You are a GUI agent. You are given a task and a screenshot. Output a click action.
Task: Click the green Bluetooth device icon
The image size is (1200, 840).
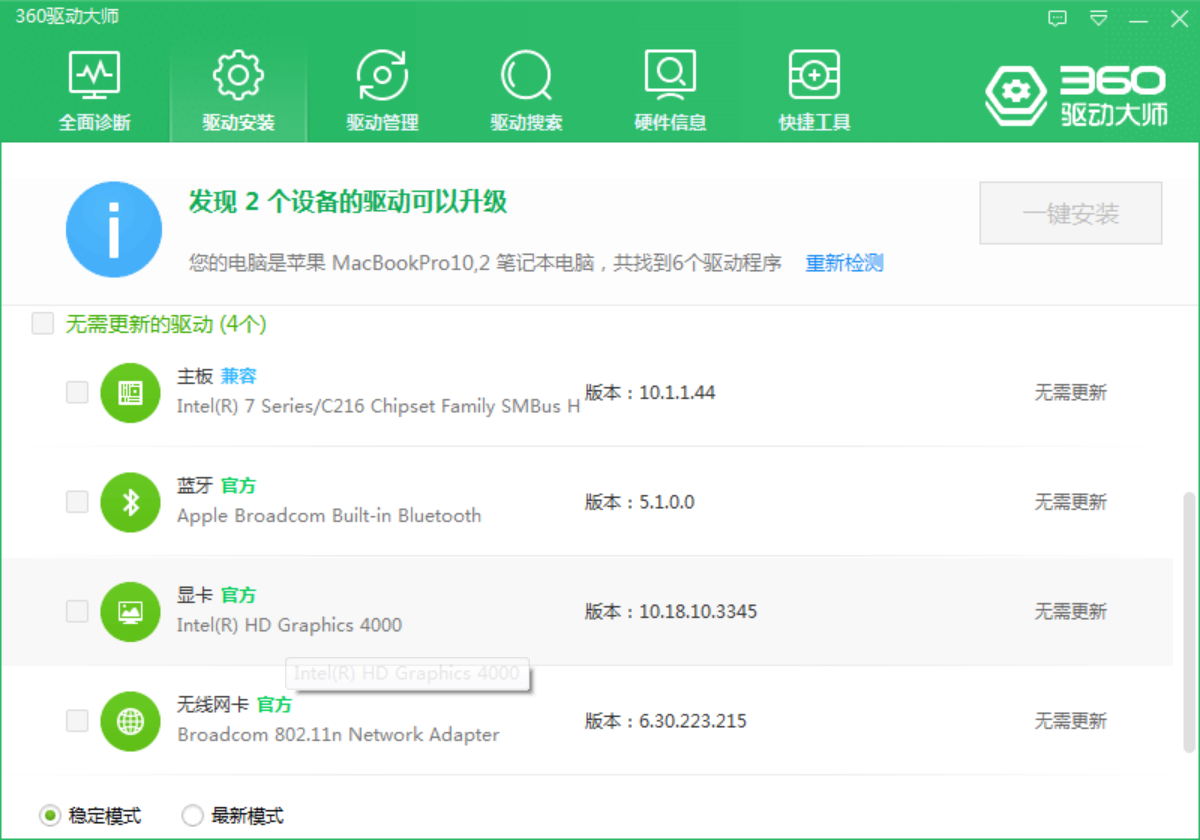(x=130, y=502)
